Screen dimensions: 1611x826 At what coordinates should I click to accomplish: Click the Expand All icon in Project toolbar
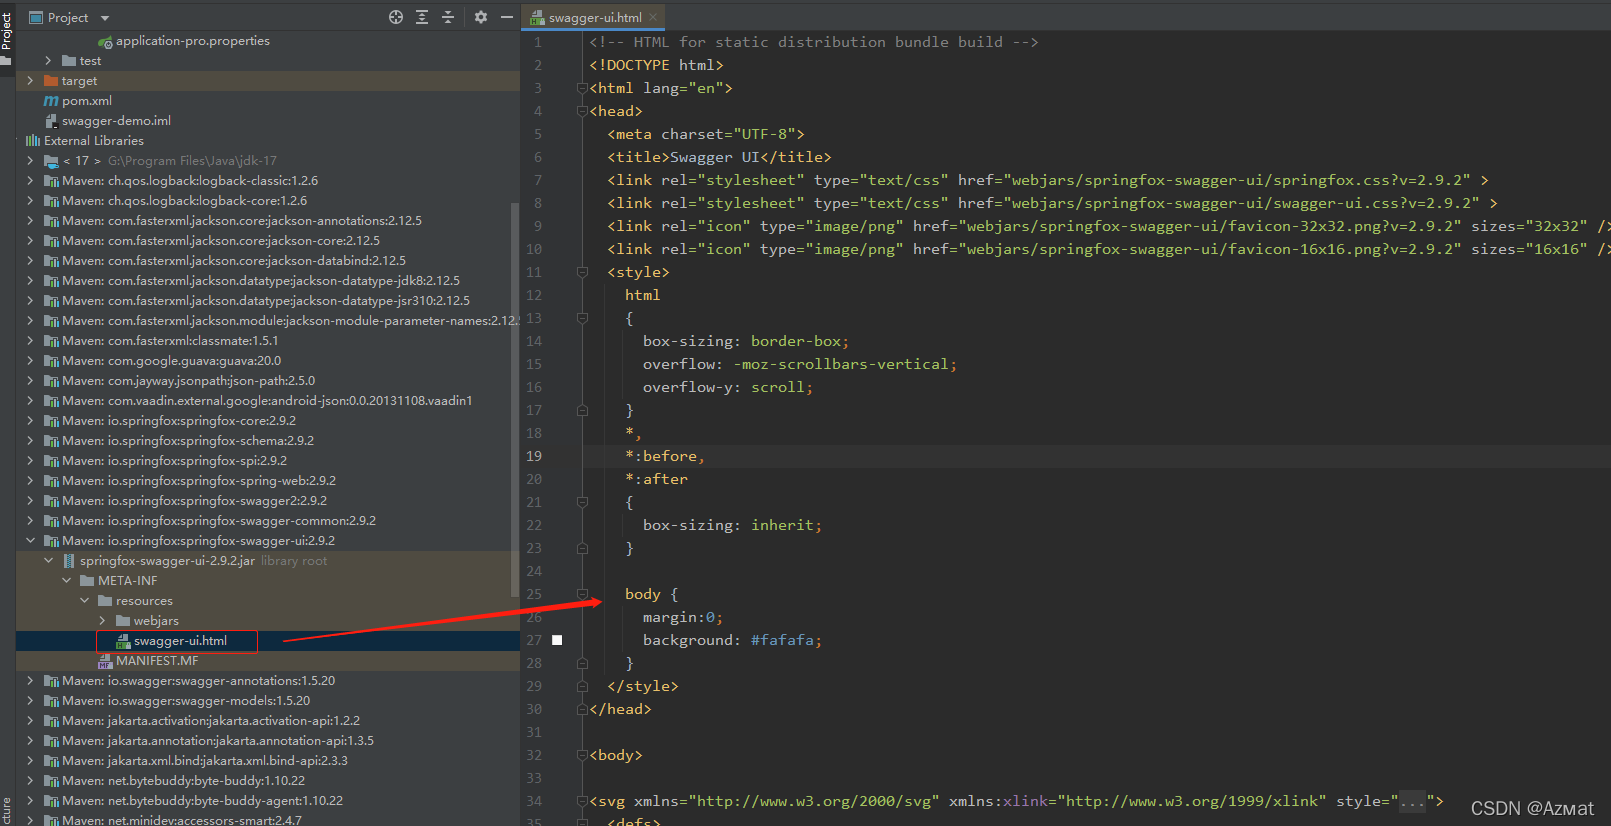[422, 17]
